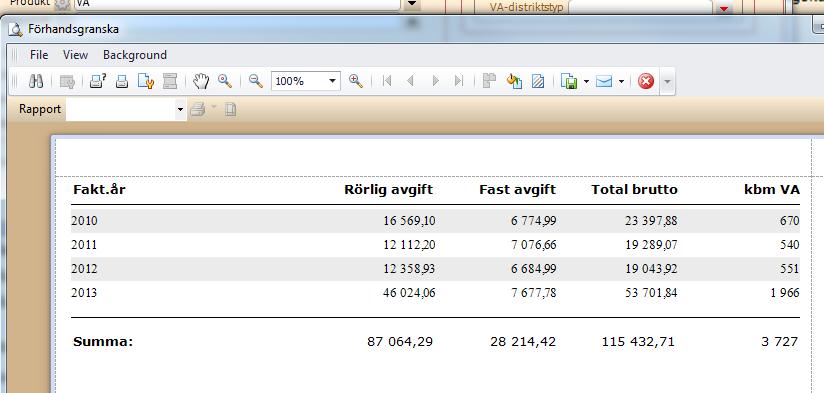Click the Zoom In magnifier icon
Screen dimensions: 824x393
(x=356, y=81)
